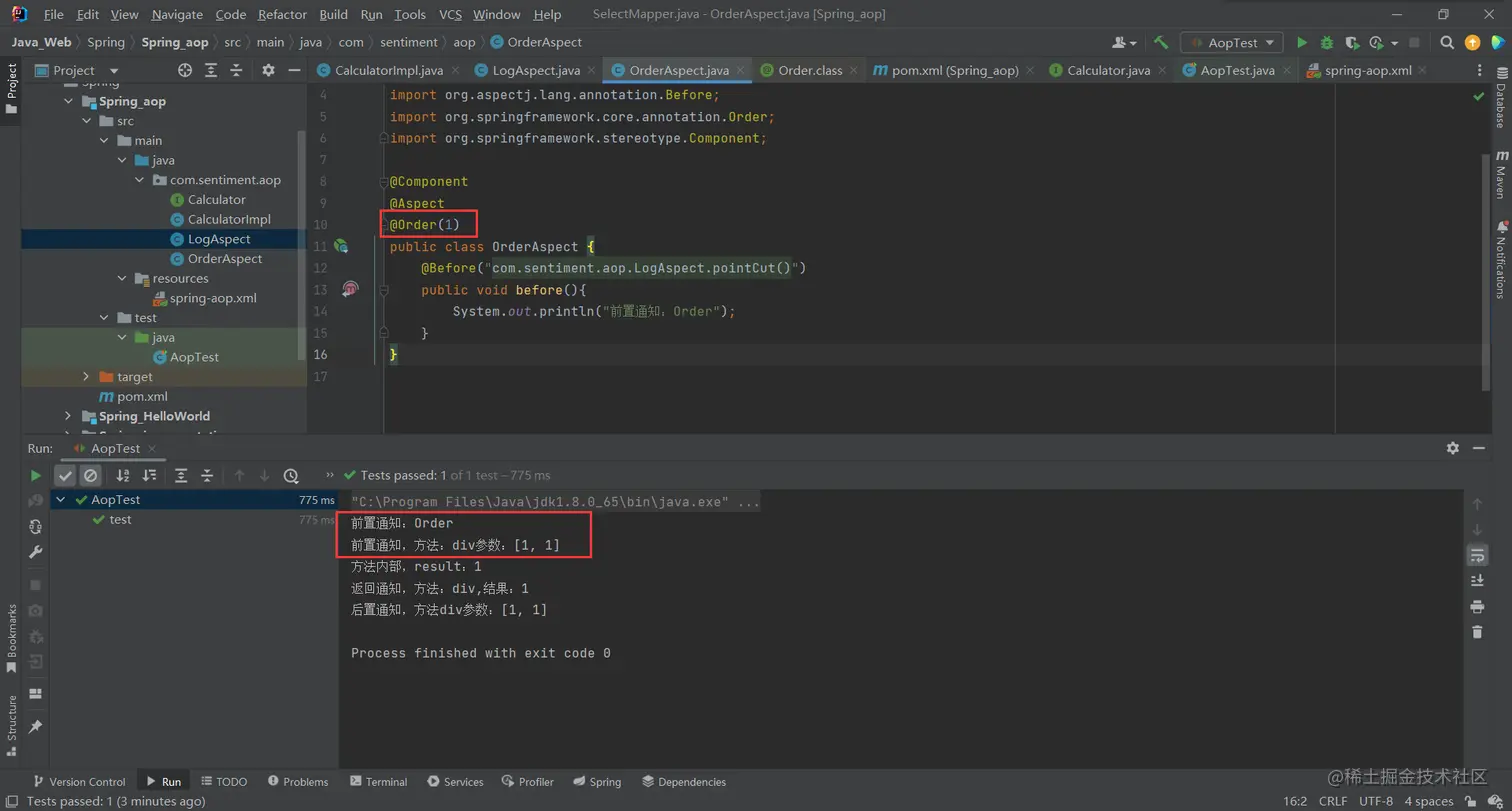This screenshot has height=811, width=1512.
Task: Open Search Everywhere magnifier icon
Action: tap(1446, 43)
